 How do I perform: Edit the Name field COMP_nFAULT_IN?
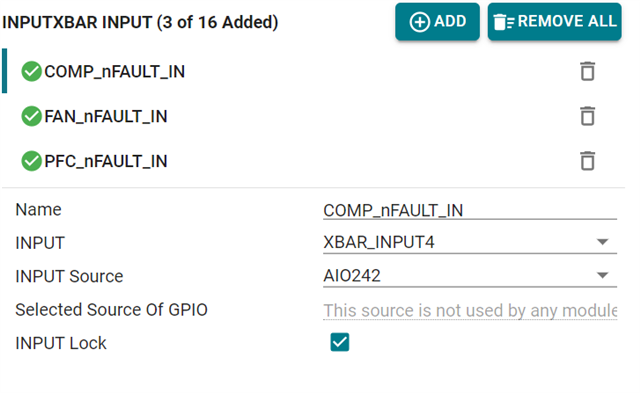(x=470, y=210)
